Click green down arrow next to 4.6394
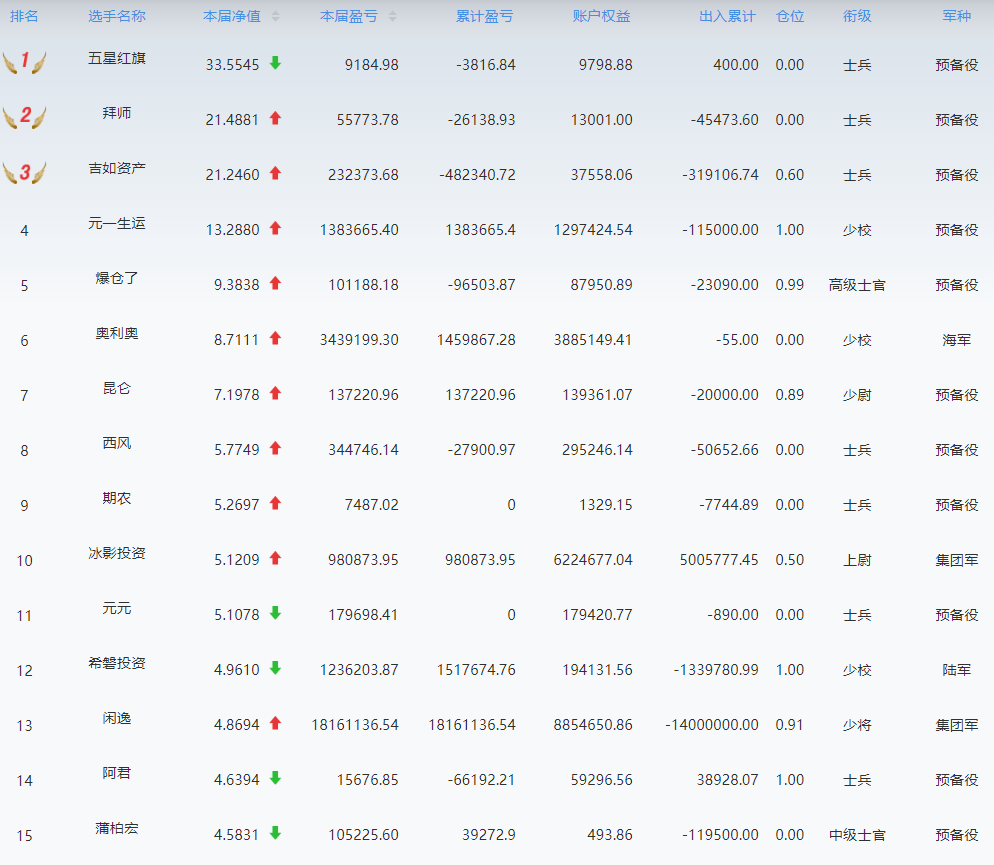 [275, 778]
